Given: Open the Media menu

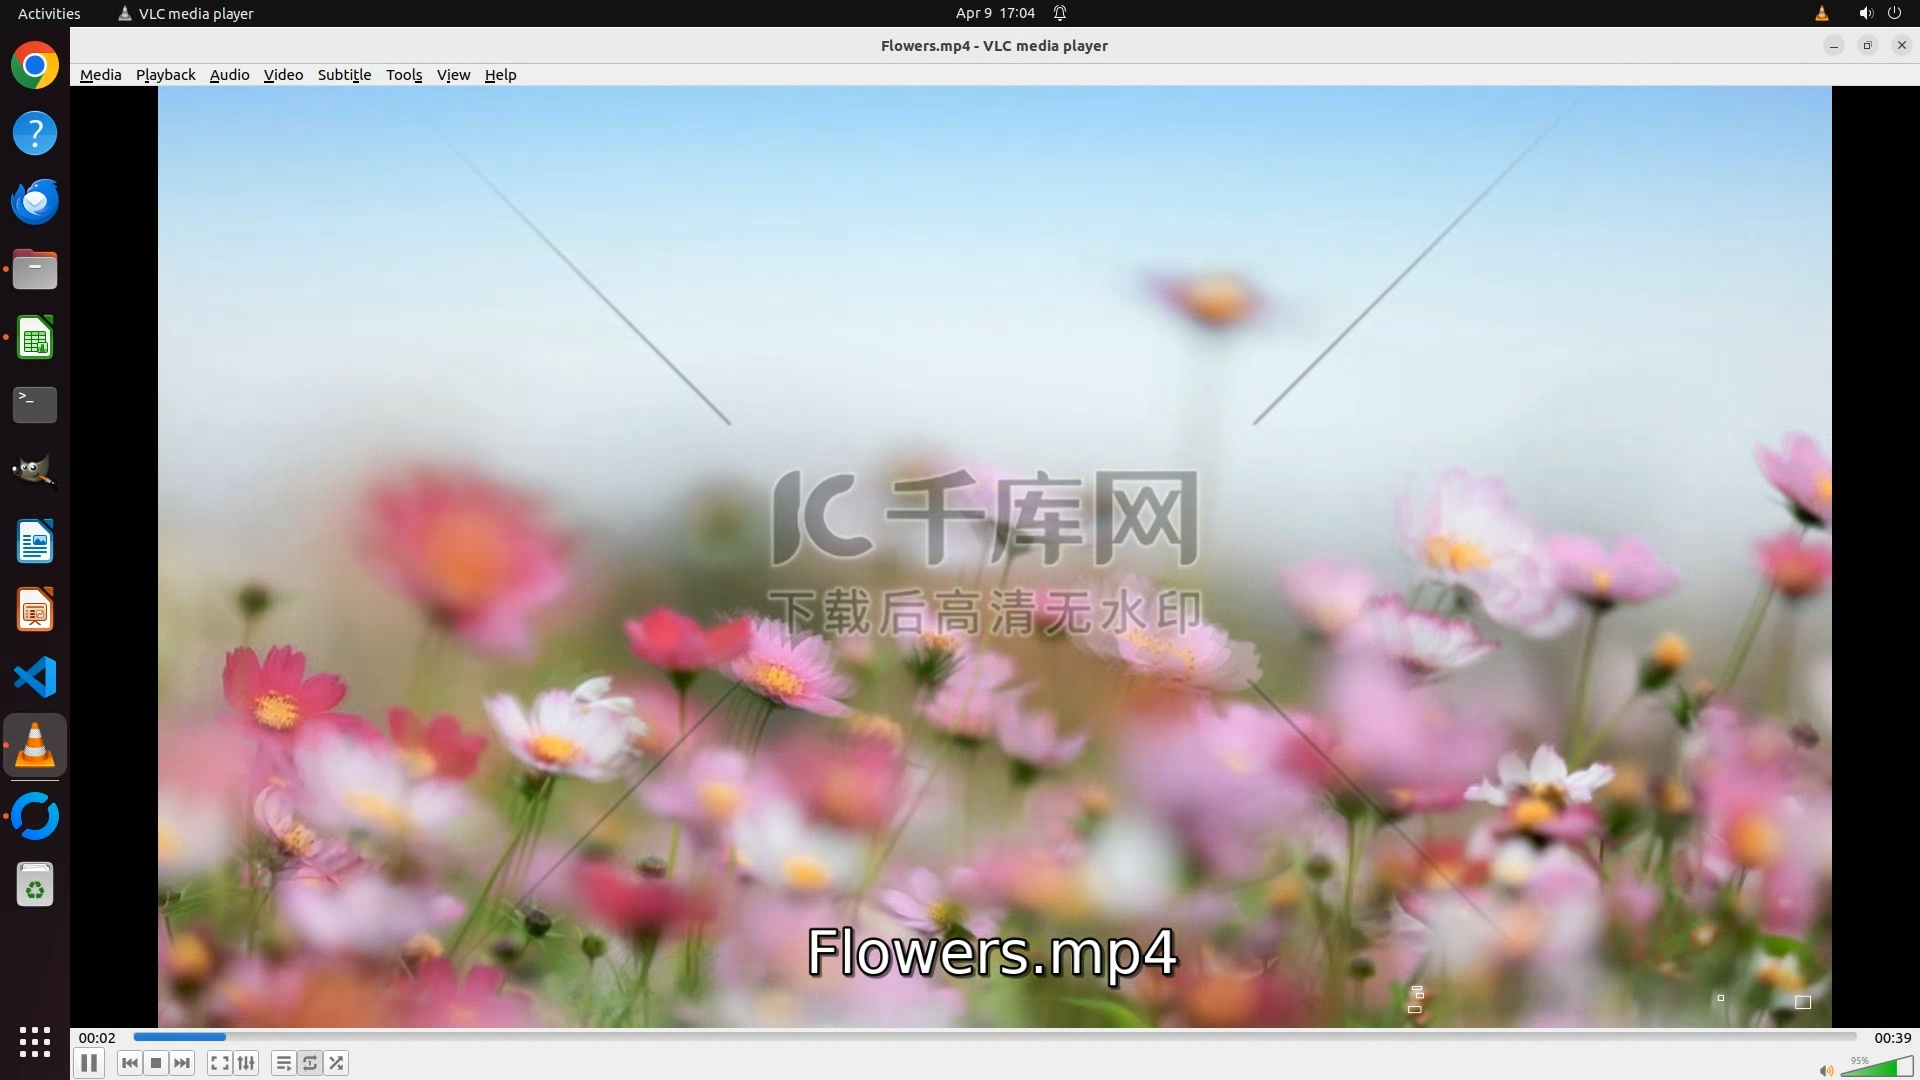Looking at the screenshot, I should pyautogui.click(x=100, y=75).
